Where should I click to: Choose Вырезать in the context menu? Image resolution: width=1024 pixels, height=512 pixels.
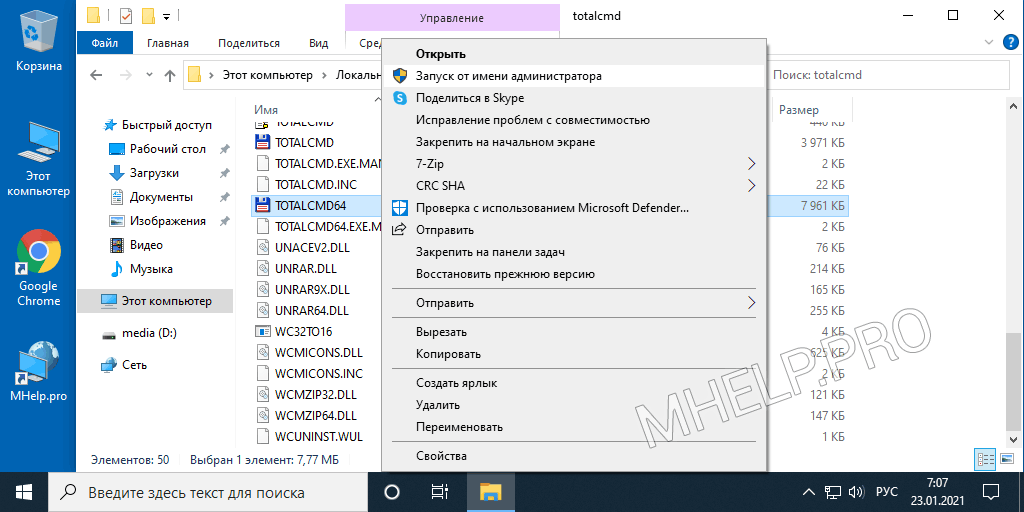click(573, 332)
